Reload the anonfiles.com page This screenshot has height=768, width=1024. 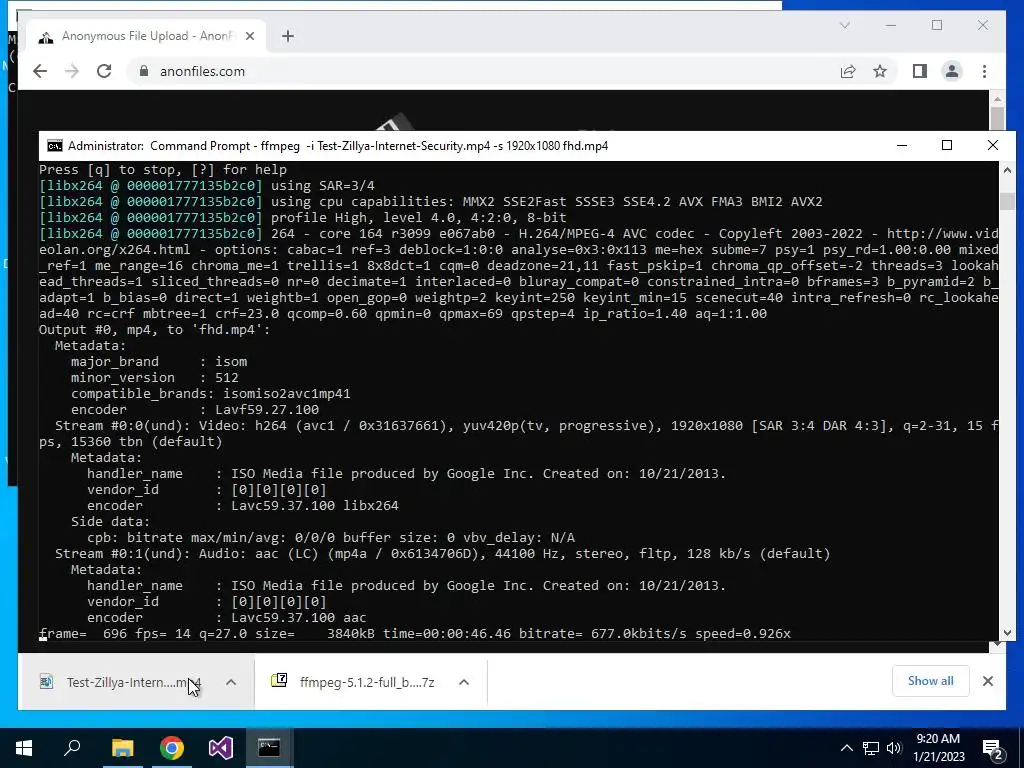pos(104,71)
